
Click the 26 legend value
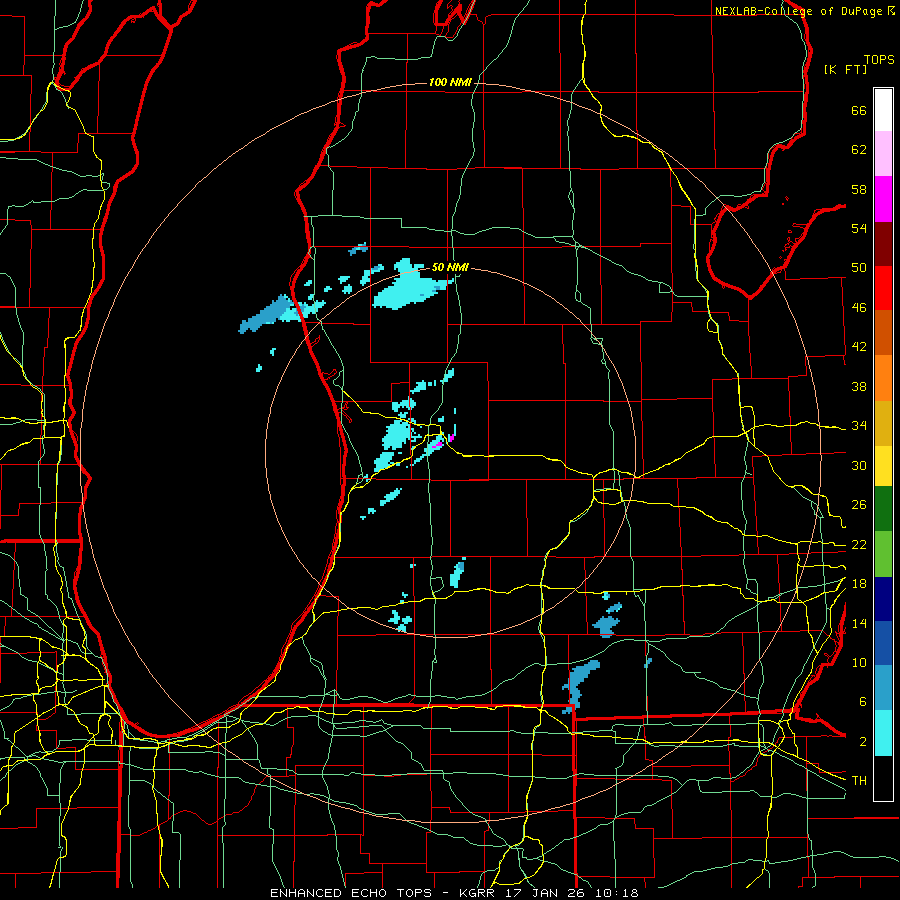pos(859,505)
